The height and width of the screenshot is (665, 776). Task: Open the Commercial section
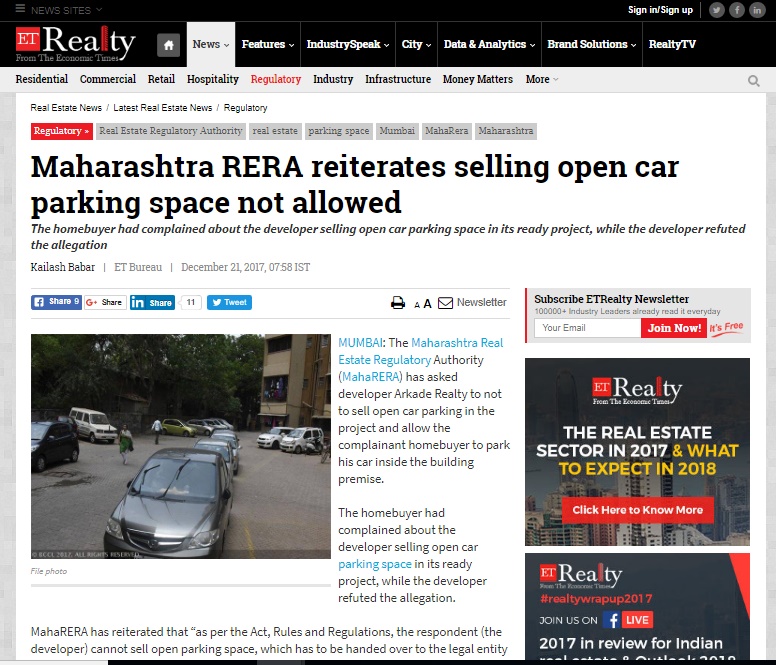pos(108,79)
